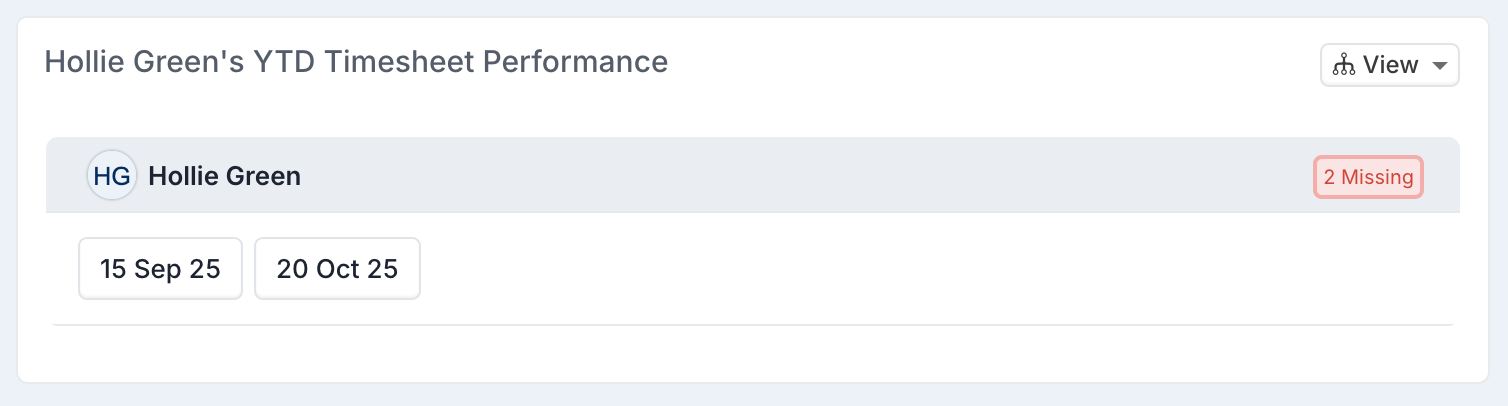This screenshot has width=1508, height=406.
Task: Click the HG avatar circle
Action: (111, 177)
